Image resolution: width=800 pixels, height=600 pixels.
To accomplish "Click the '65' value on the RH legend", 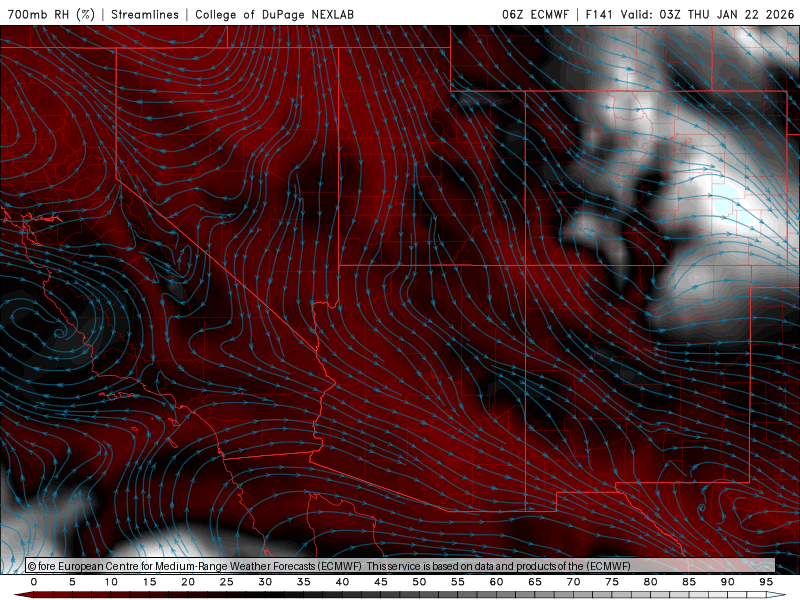I will click(x=535, y=582).
